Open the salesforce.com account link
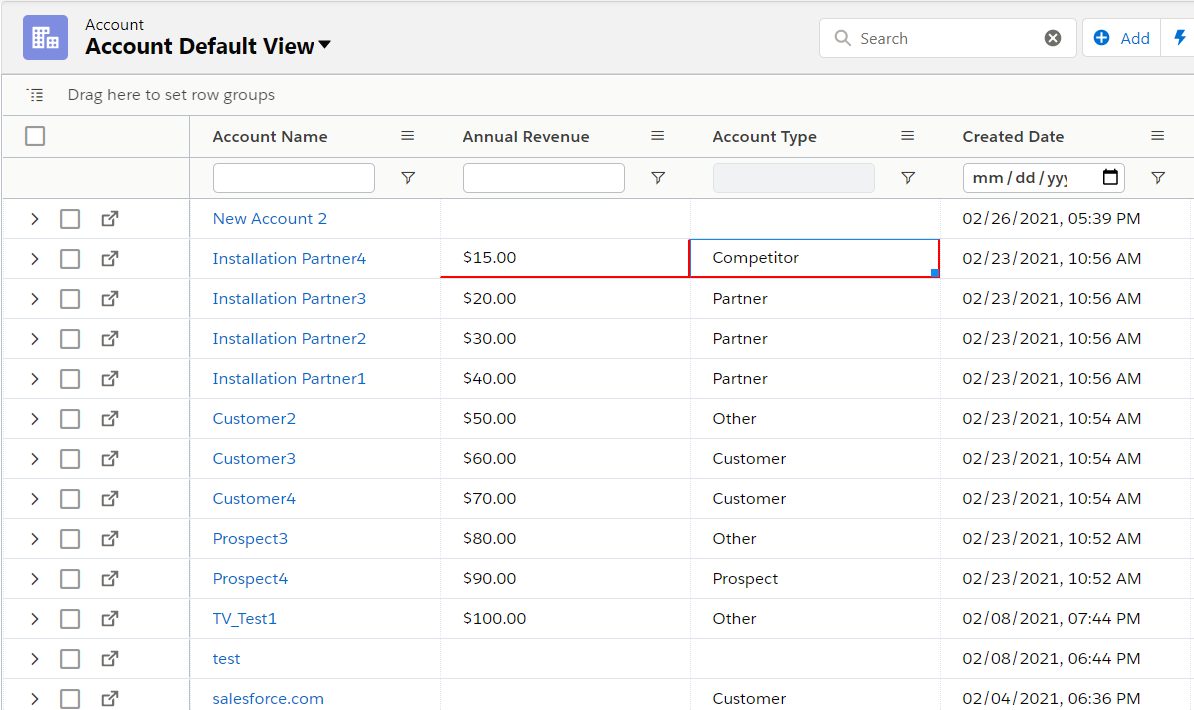 tap(268, 698)
